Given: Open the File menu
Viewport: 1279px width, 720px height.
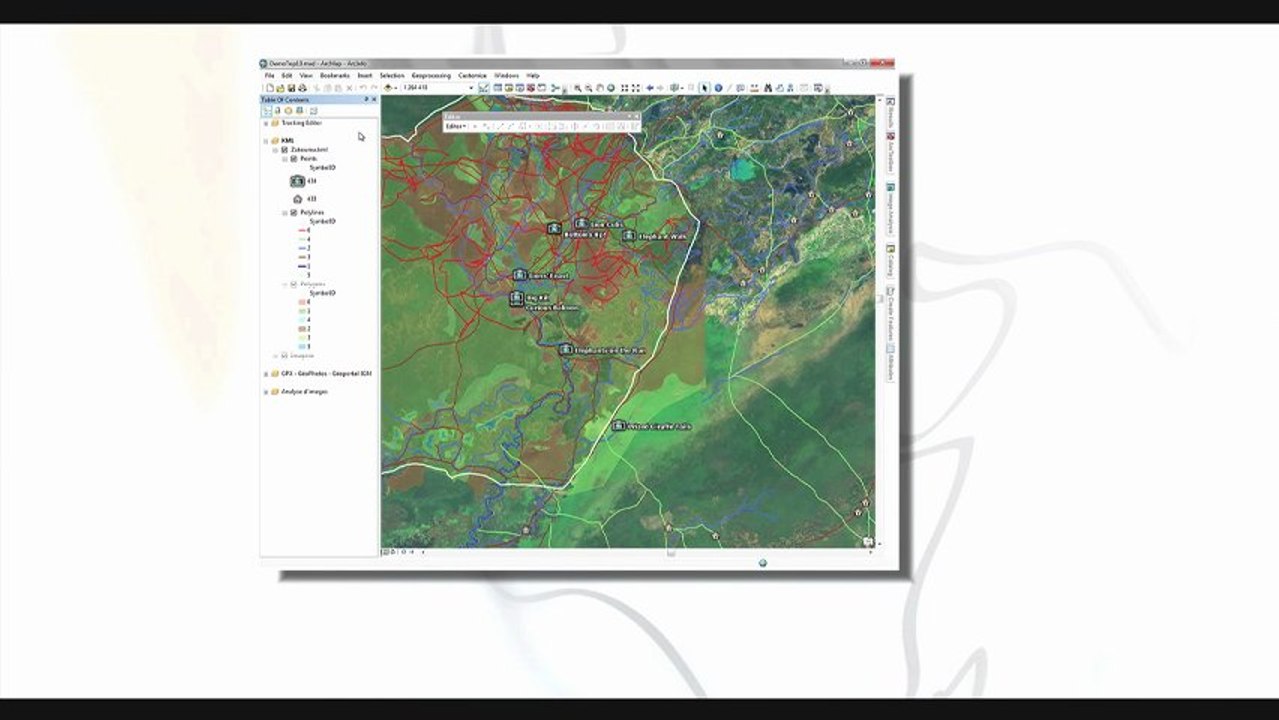Looking at the screenshot, I should [x=269, y=76].
